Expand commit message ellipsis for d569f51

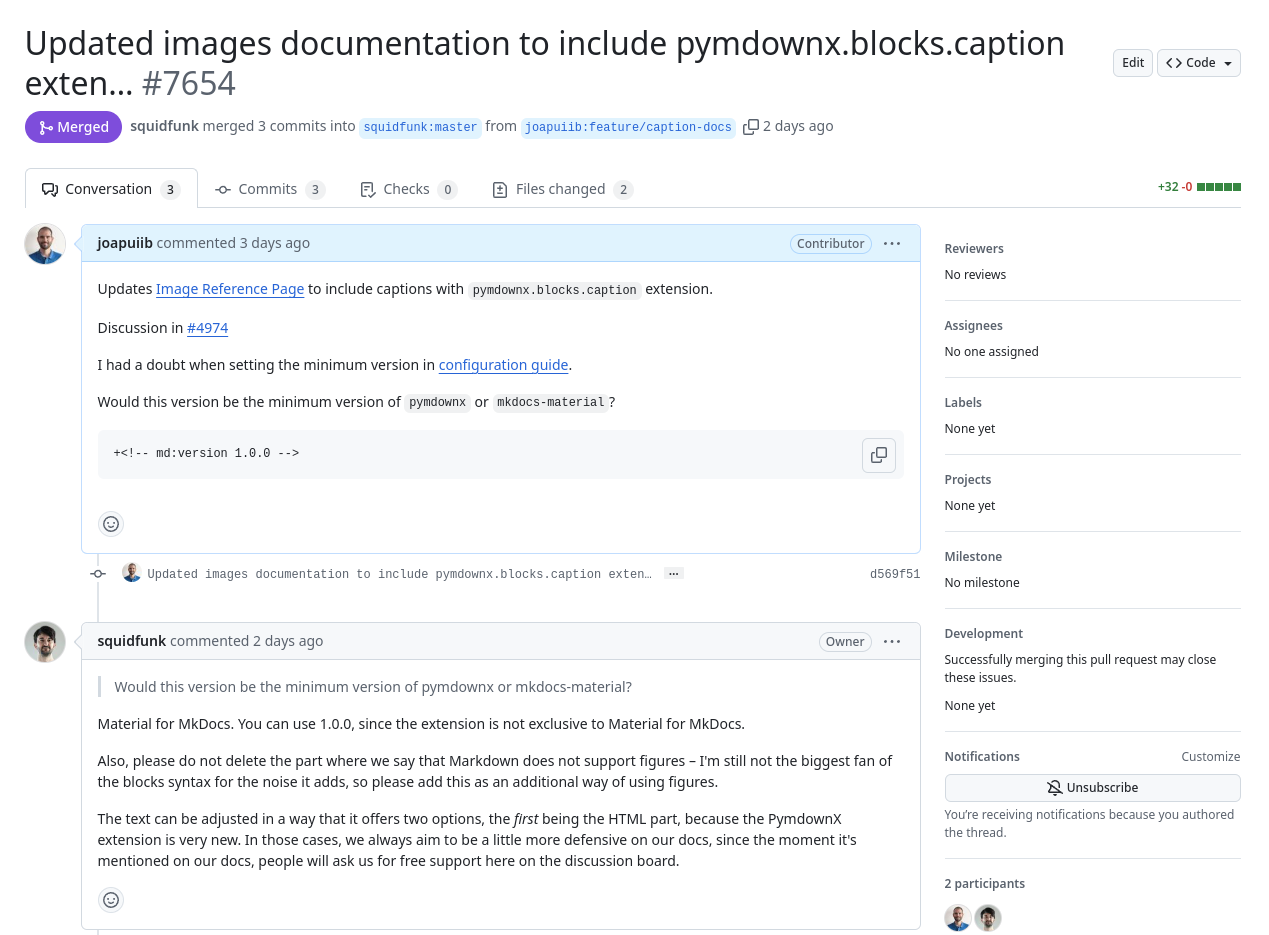674,573
